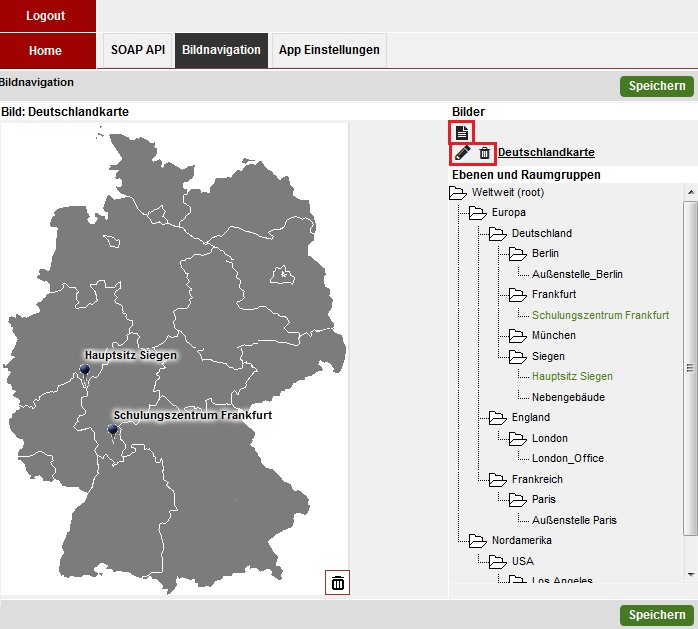Click the scroll up arrow of the tree
Image resolution: width=698 pixels, height=629 pixels.
pyautogui.click(x=690, y=192)
